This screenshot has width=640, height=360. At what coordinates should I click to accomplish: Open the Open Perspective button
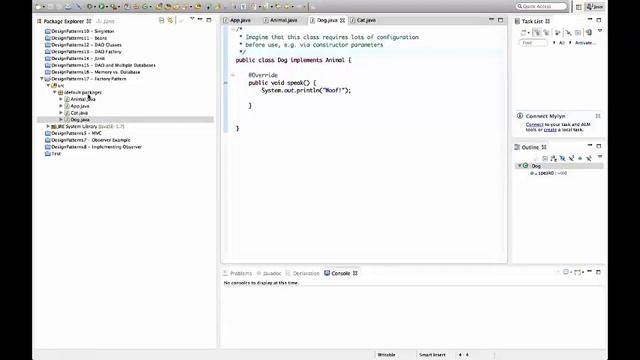(578, 7)
